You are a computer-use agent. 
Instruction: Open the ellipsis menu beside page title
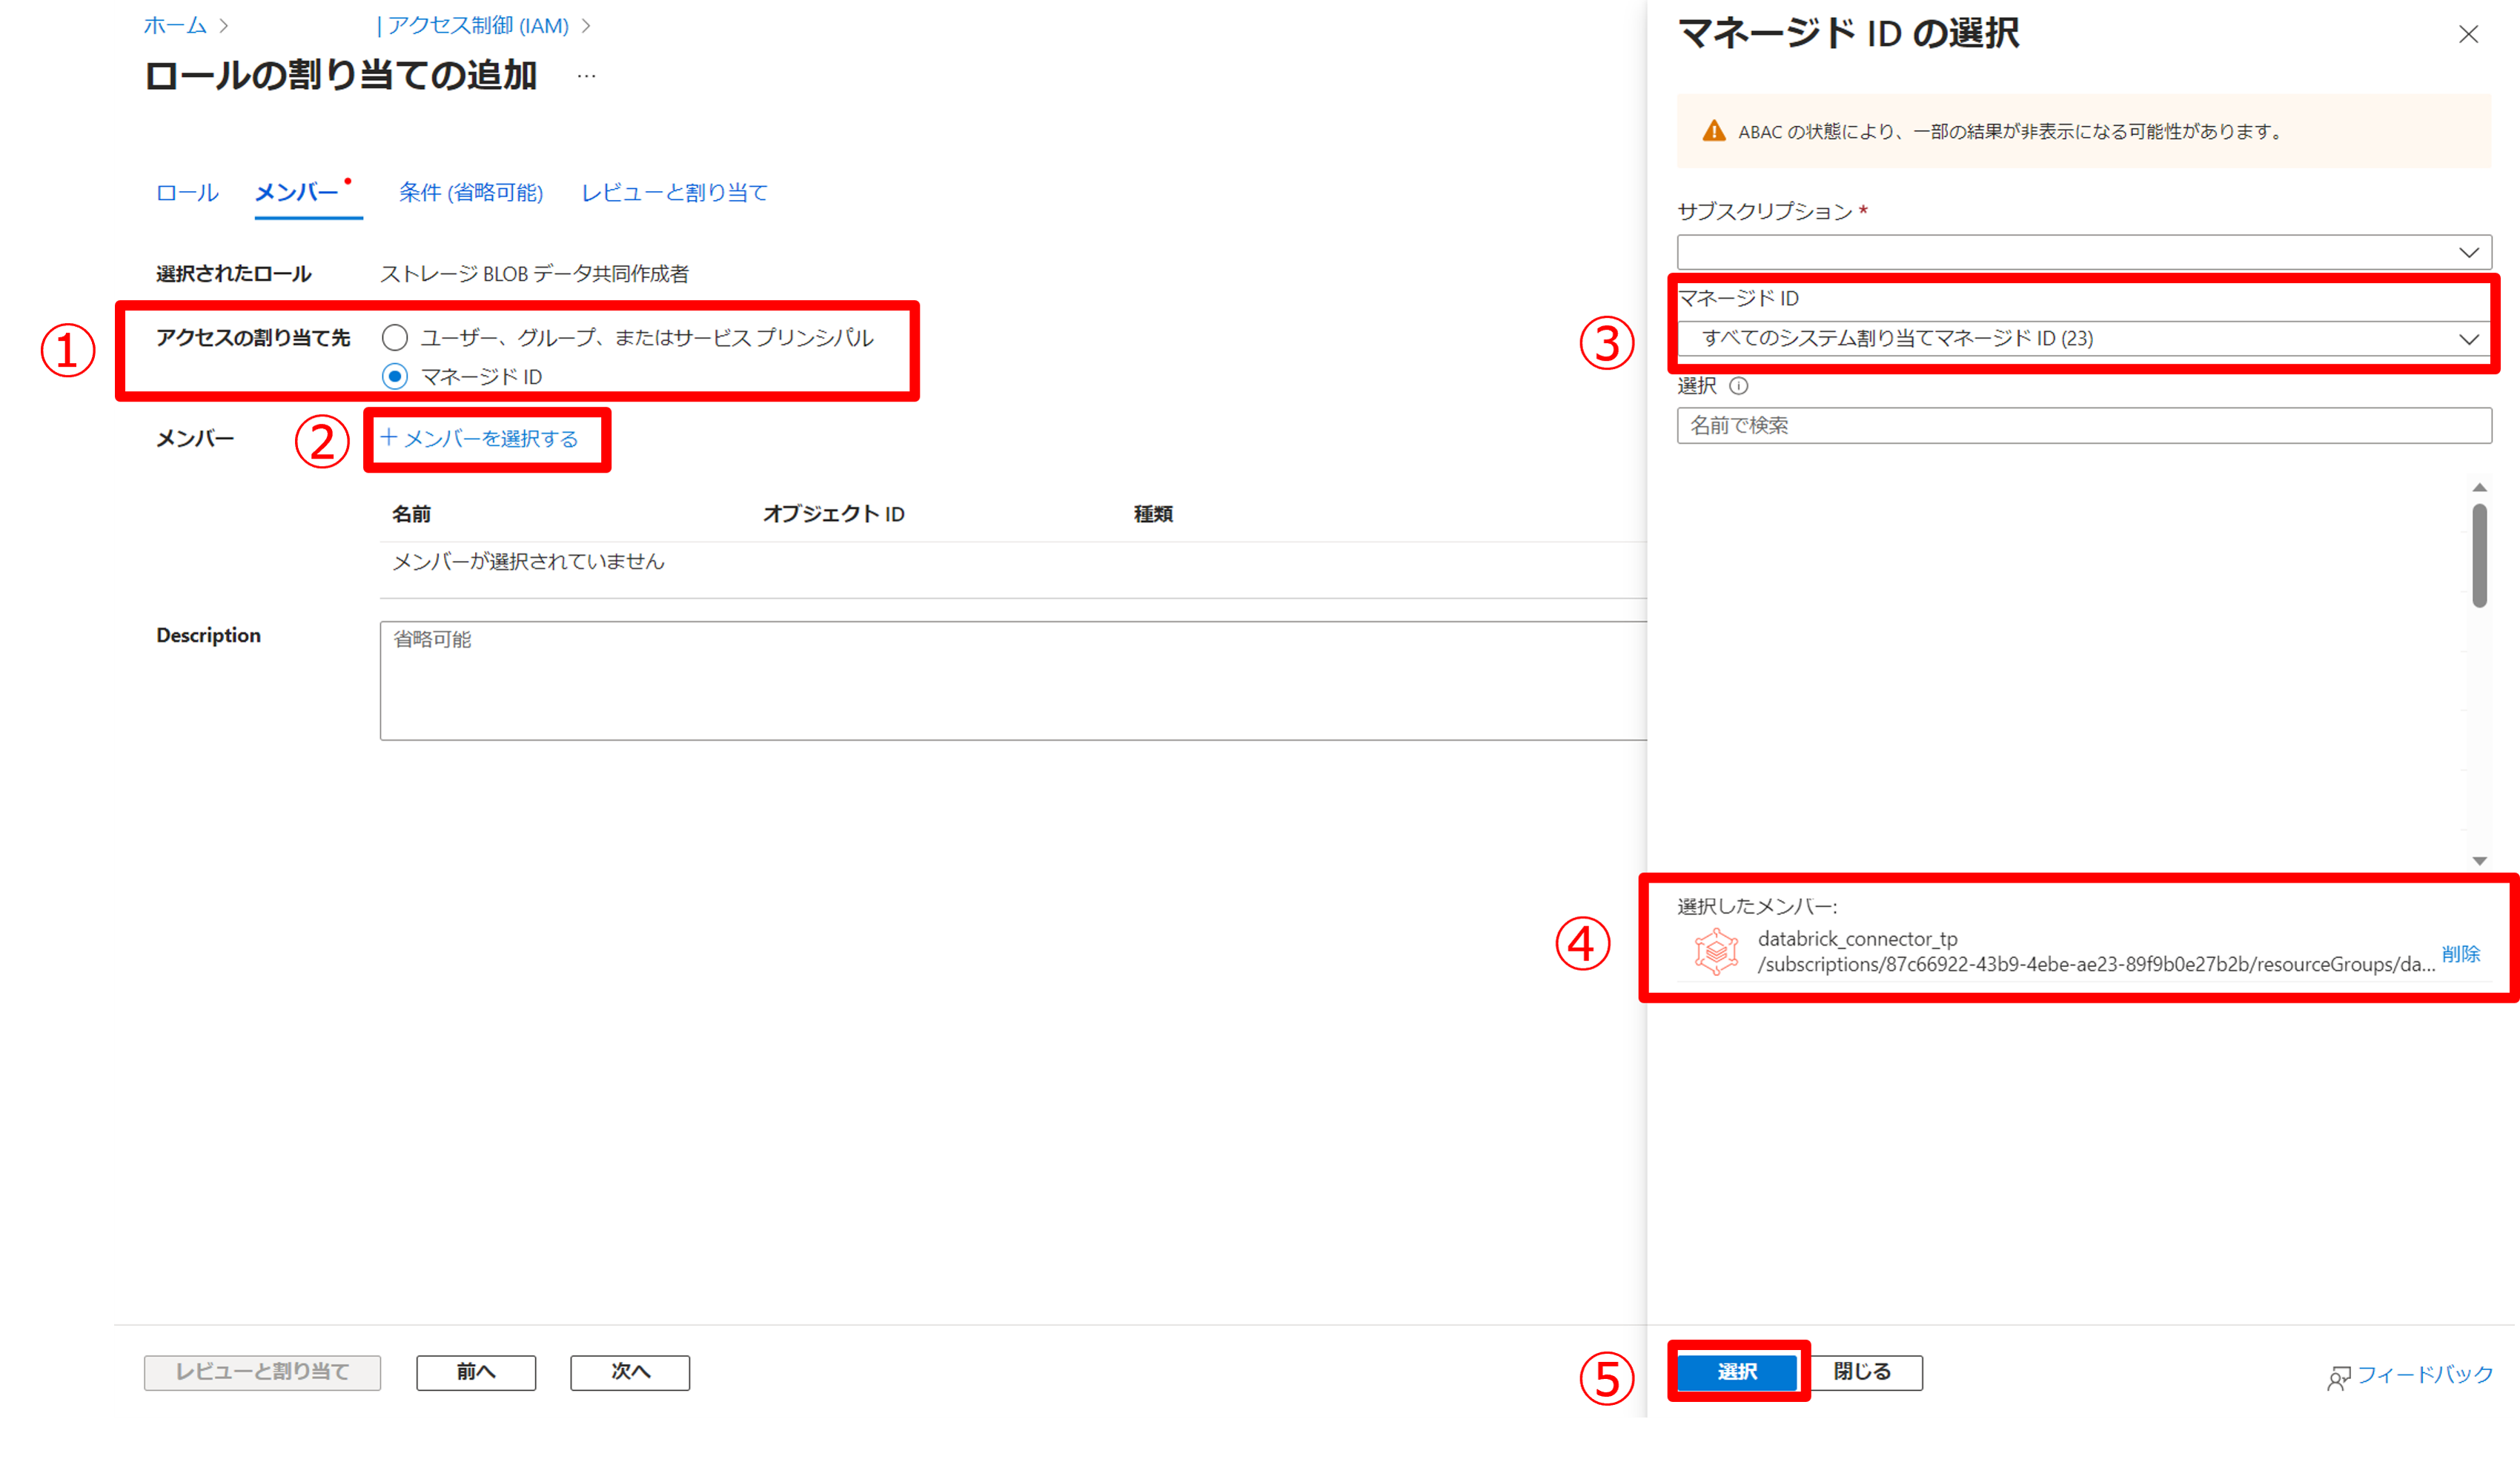(x=586, y=76)
